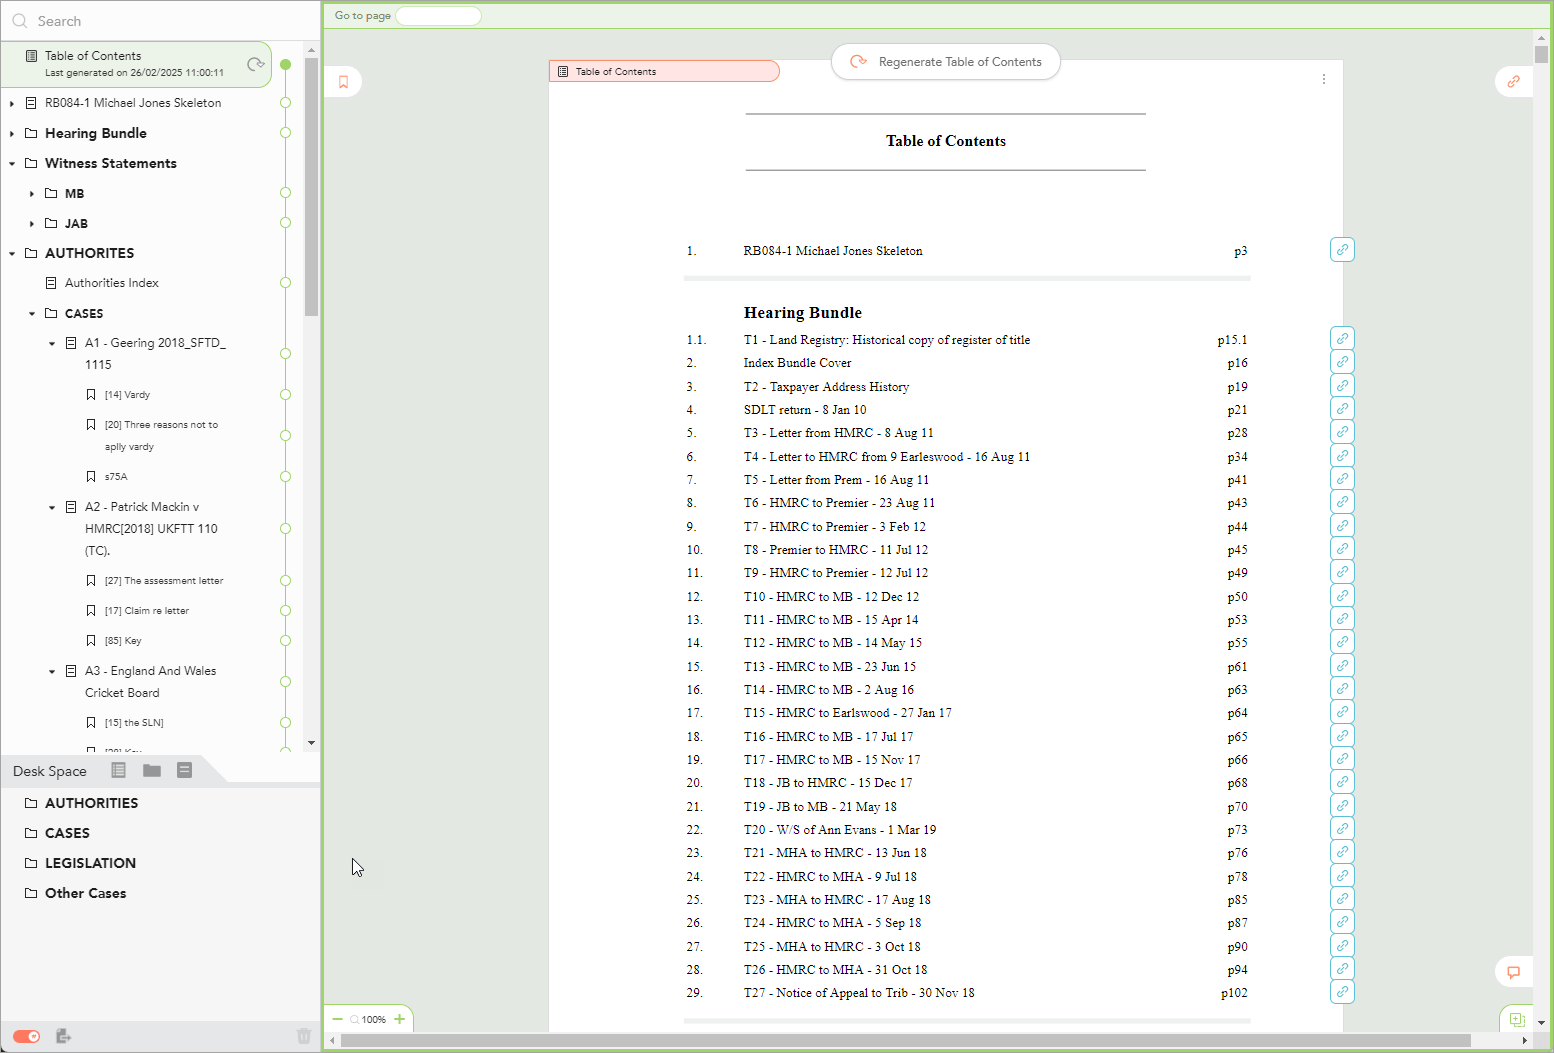Image resolution: width=1554 pixels, height=1053 pixels.
Task: Open T15 - HMRC to Earlswood entry
Action: point(847,713)
